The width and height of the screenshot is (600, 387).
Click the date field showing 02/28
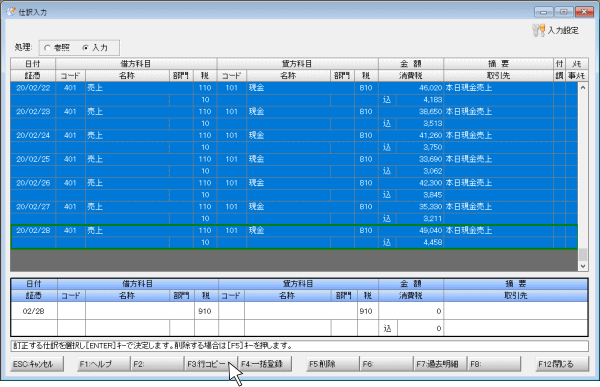34,311
